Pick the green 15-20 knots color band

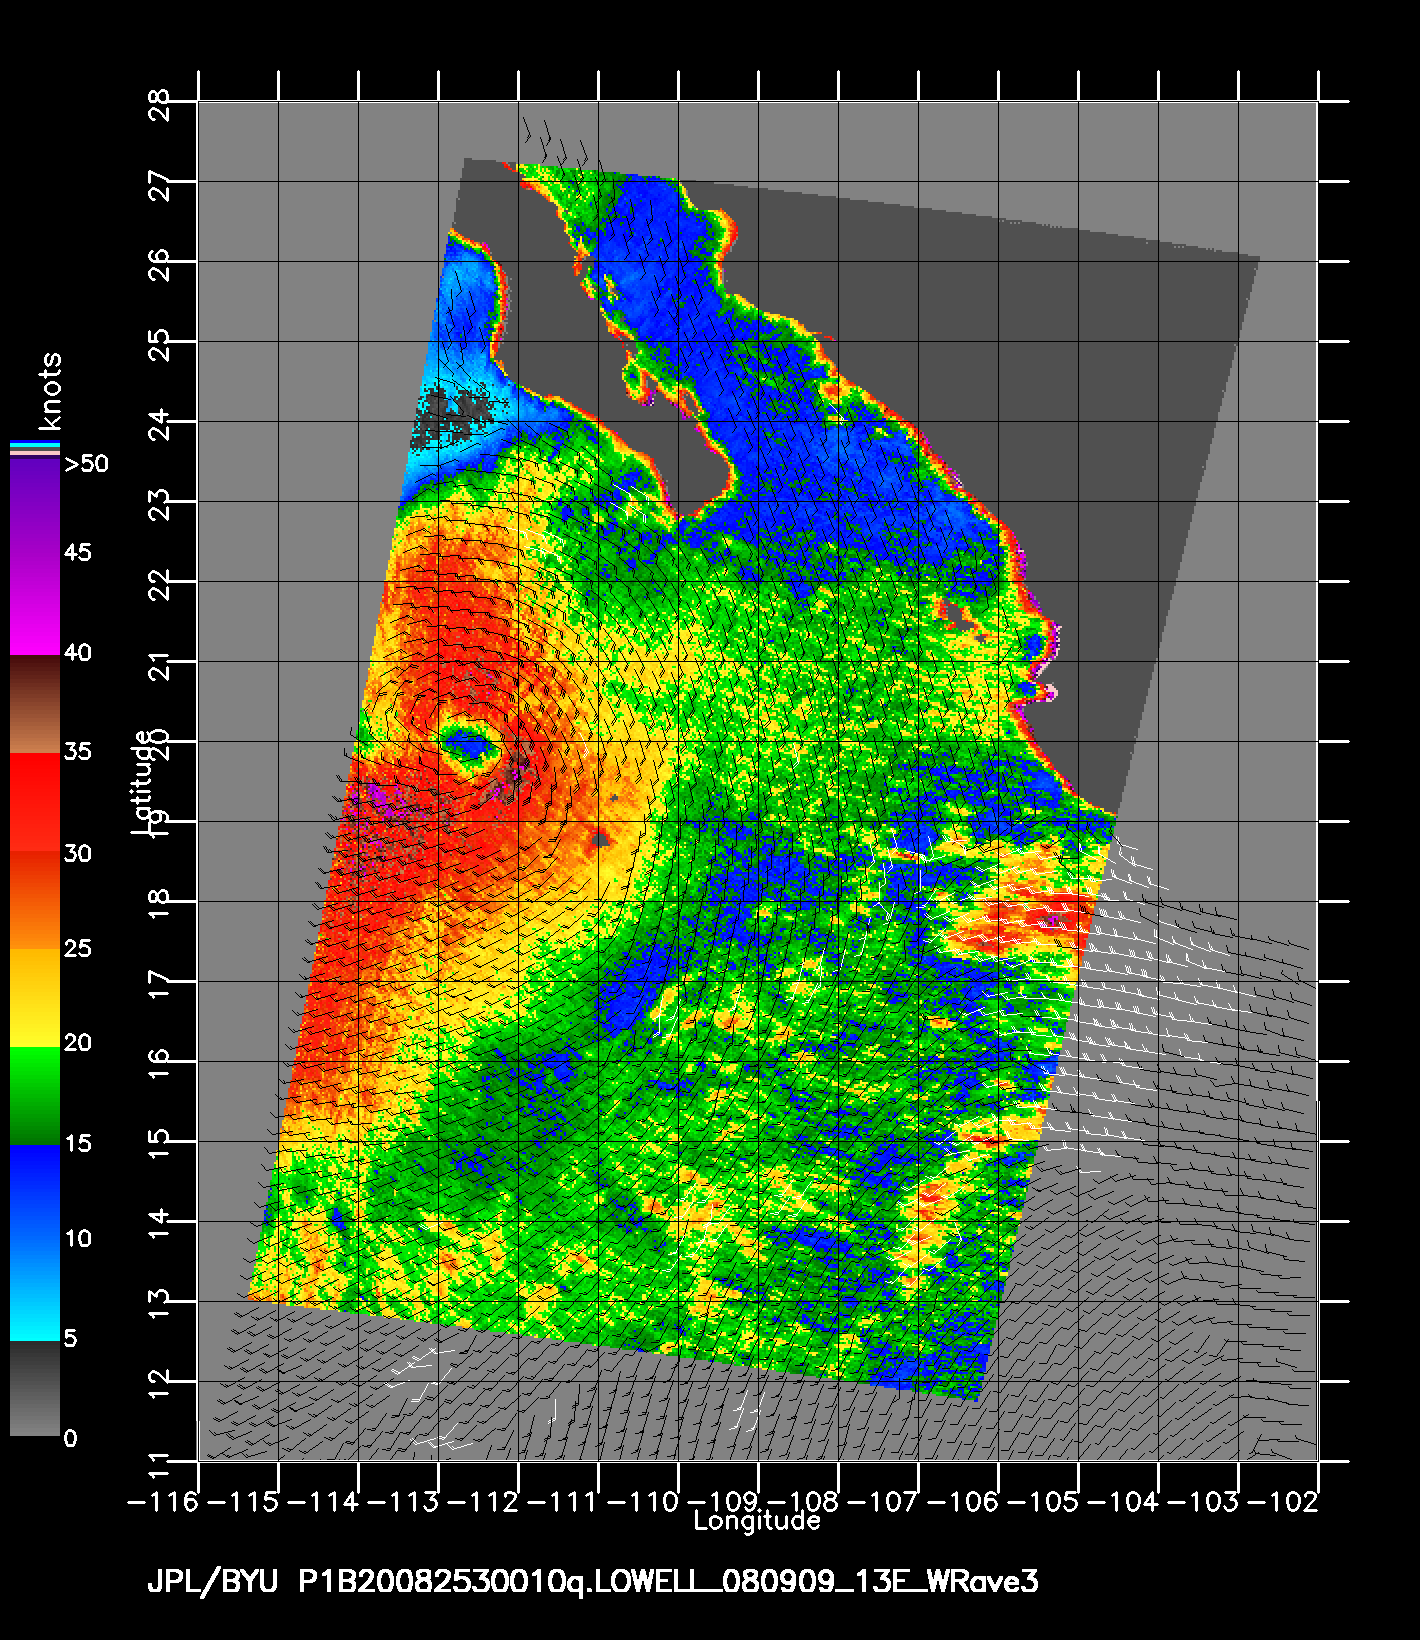(35, 1095)
